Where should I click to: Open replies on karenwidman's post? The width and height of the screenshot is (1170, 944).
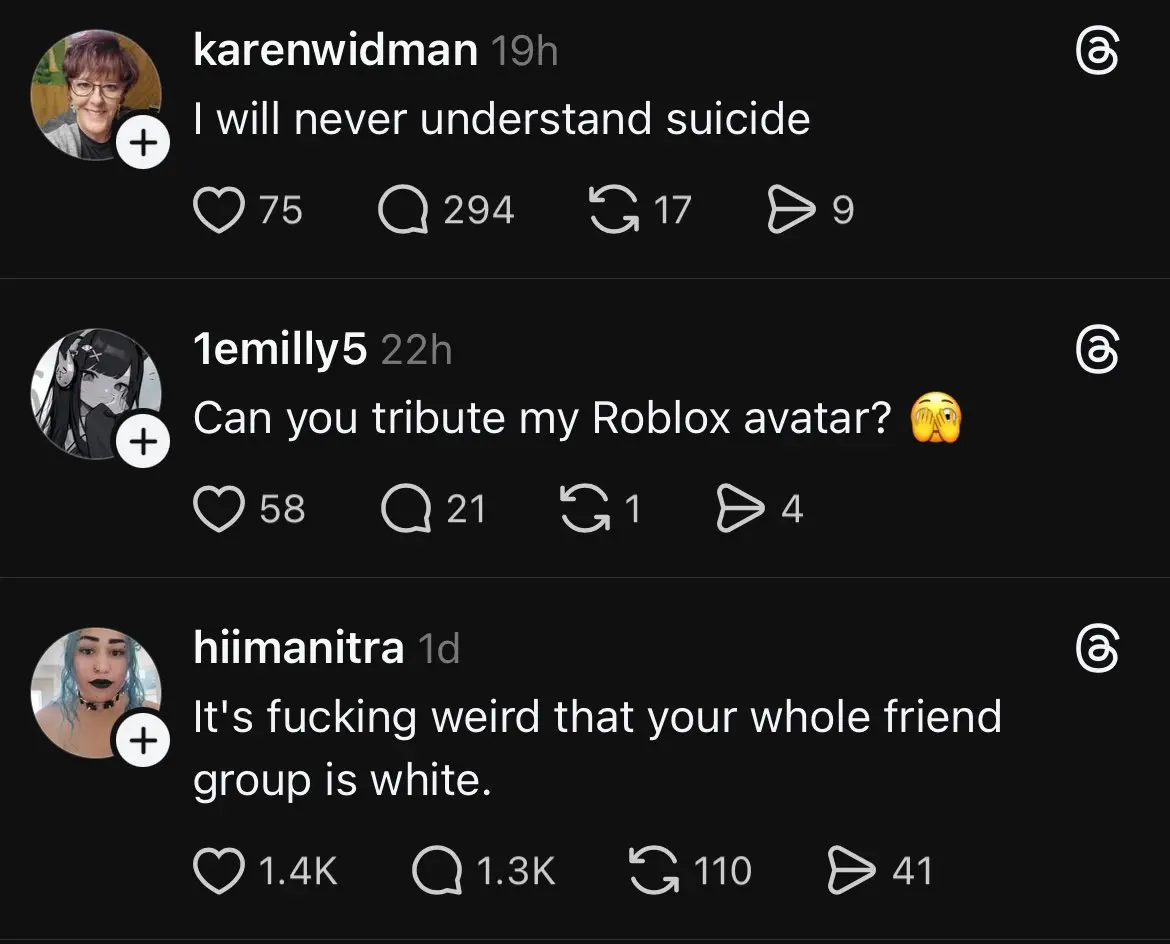403,210
